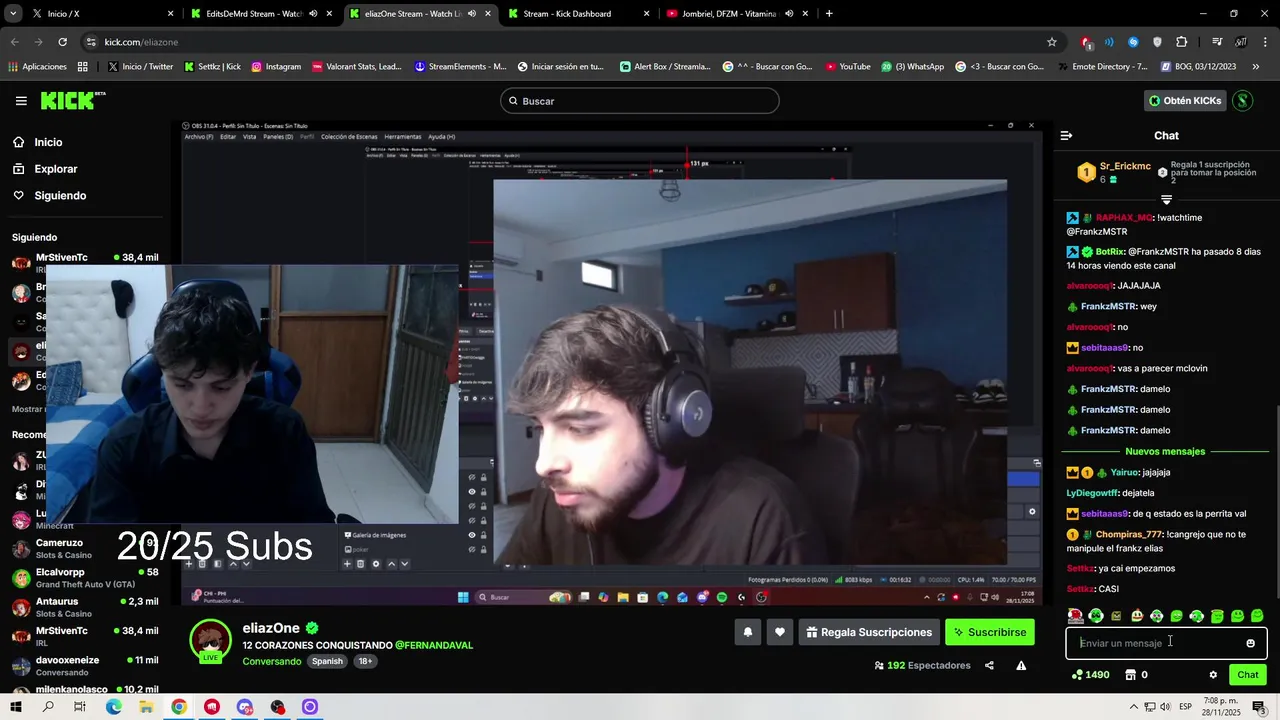Open a new browser tab

[829, 14]
